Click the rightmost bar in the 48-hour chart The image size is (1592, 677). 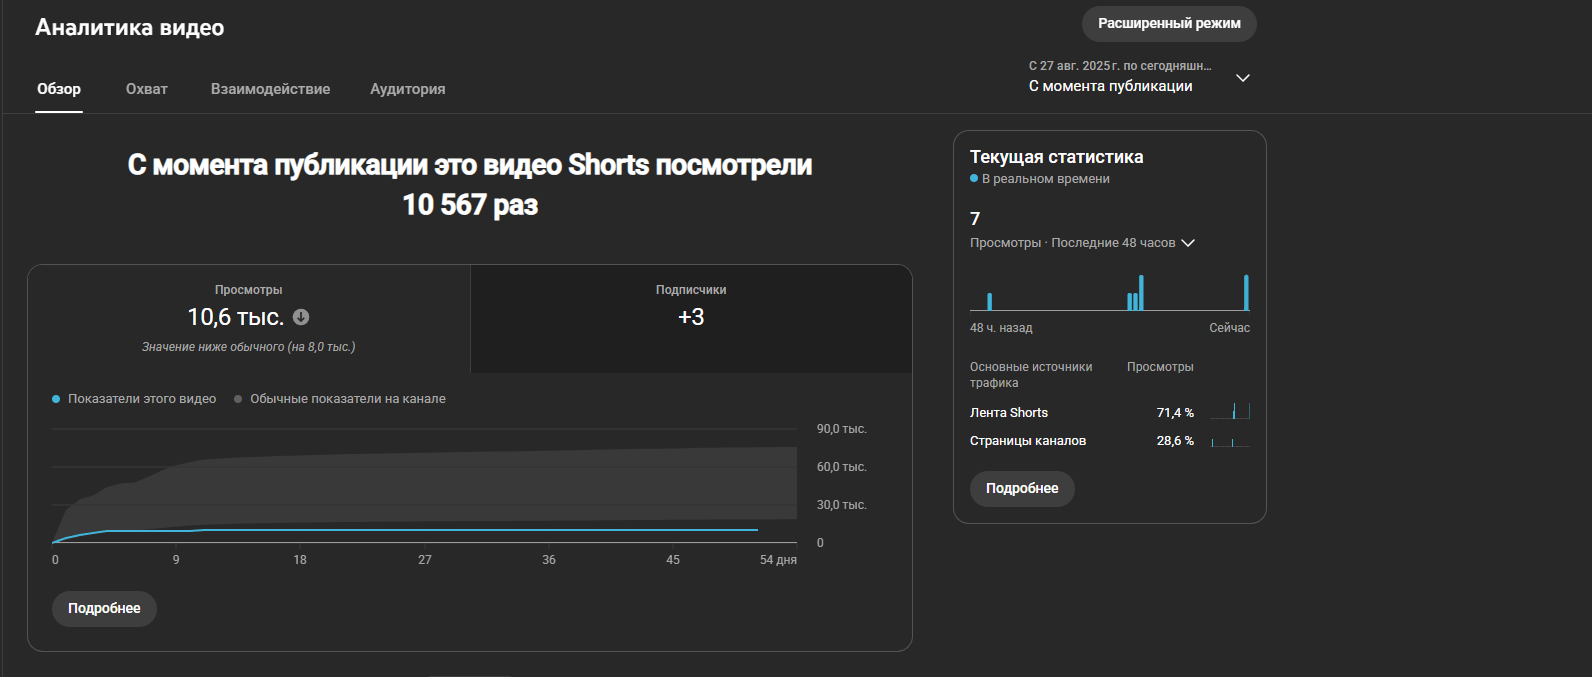click(x=1246, y=293)
